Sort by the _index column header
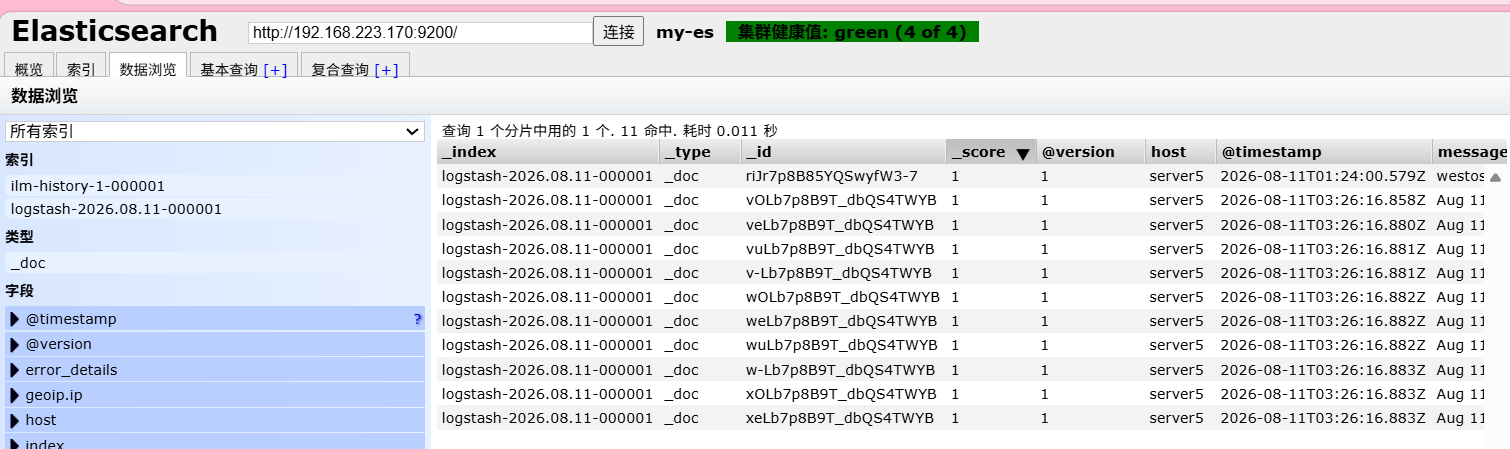 click(x=548, y=152)
